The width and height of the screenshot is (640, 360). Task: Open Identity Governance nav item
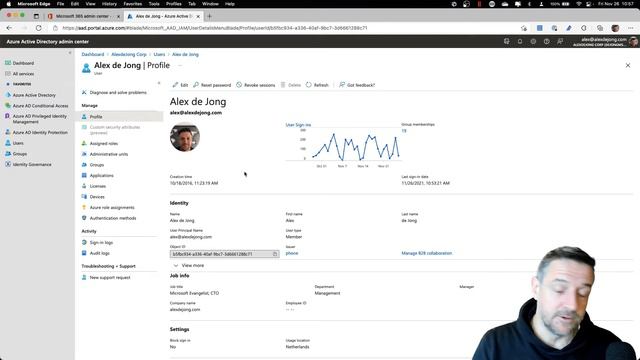[32, 164]
